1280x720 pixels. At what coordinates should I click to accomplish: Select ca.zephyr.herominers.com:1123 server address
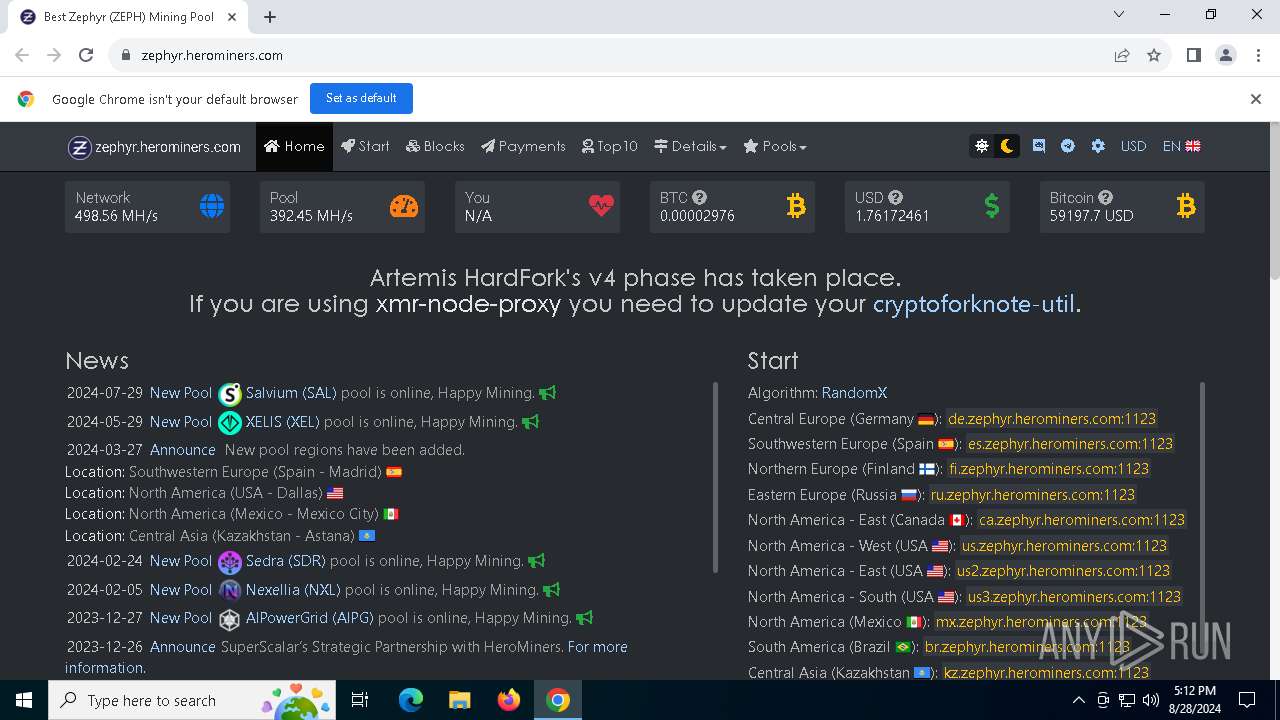pos(1082,520)
